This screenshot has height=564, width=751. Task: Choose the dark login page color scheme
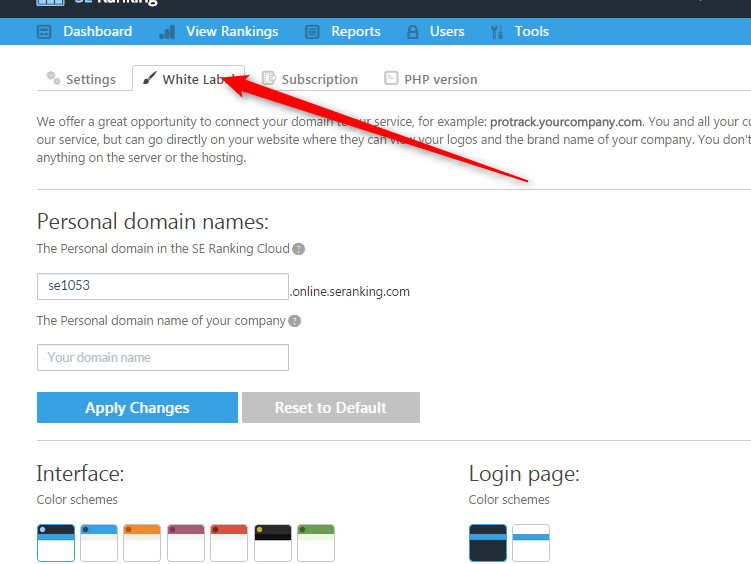coord(488,543)
